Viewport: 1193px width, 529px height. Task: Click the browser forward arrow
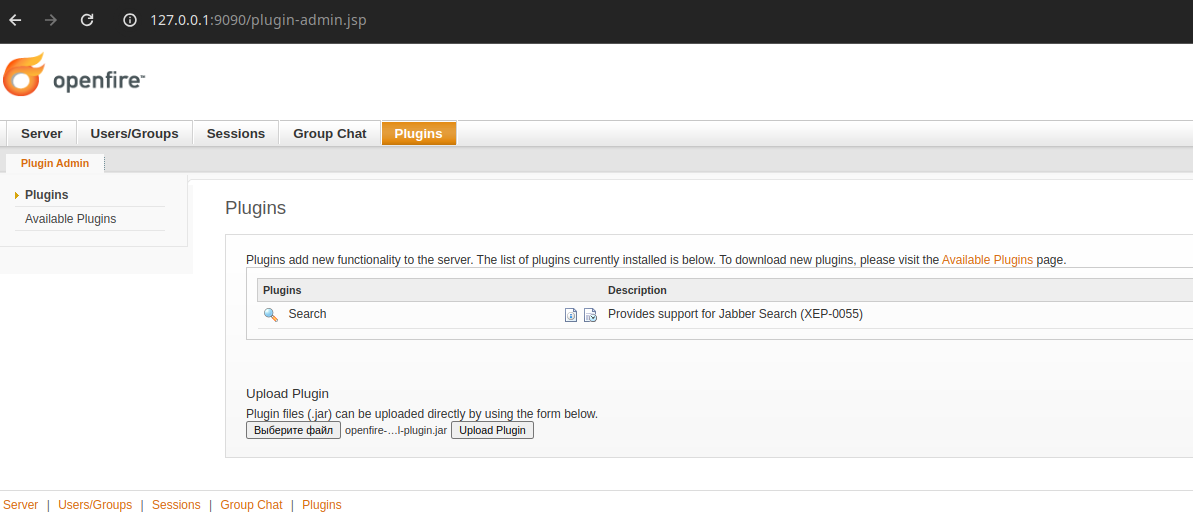[x=51, y=21]
